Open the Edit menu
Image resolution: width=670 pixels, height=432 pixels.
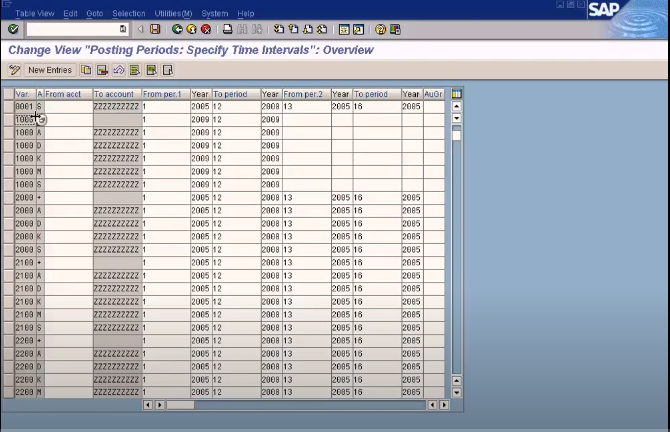pos(71,13)
